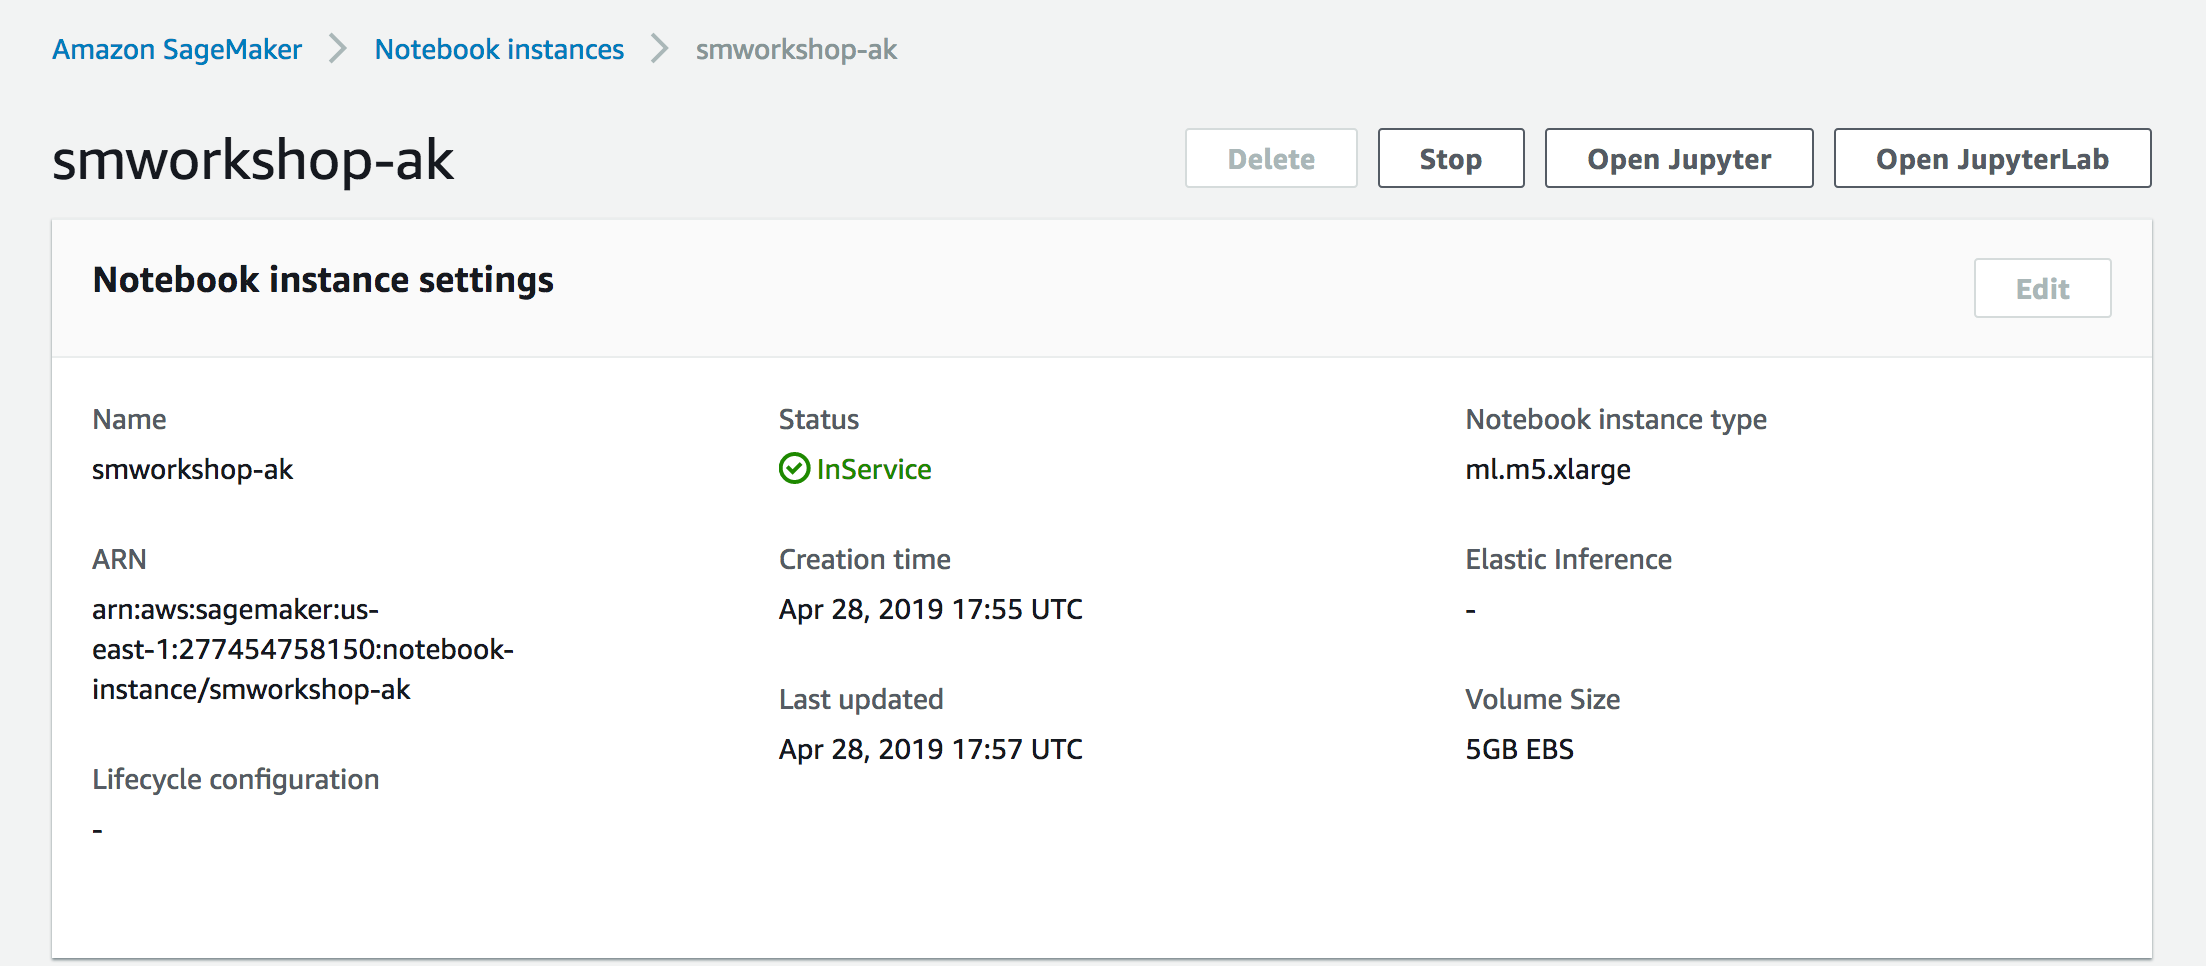The image size is (2206, 966).
Task: Click volume size 5GB EBS
Action: [1519, 749]
